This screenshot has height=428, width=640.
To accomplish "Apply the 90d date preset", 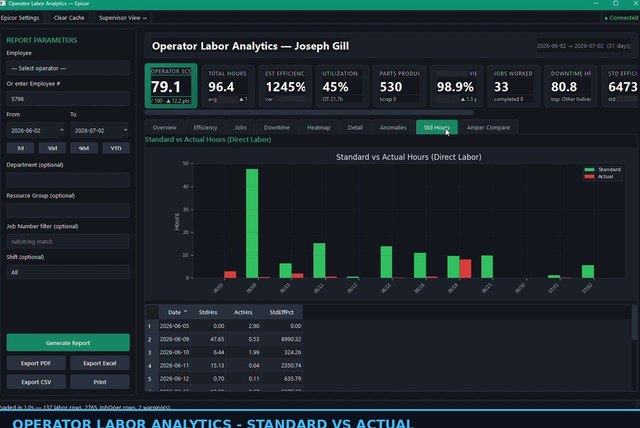I will coord(84,148).
